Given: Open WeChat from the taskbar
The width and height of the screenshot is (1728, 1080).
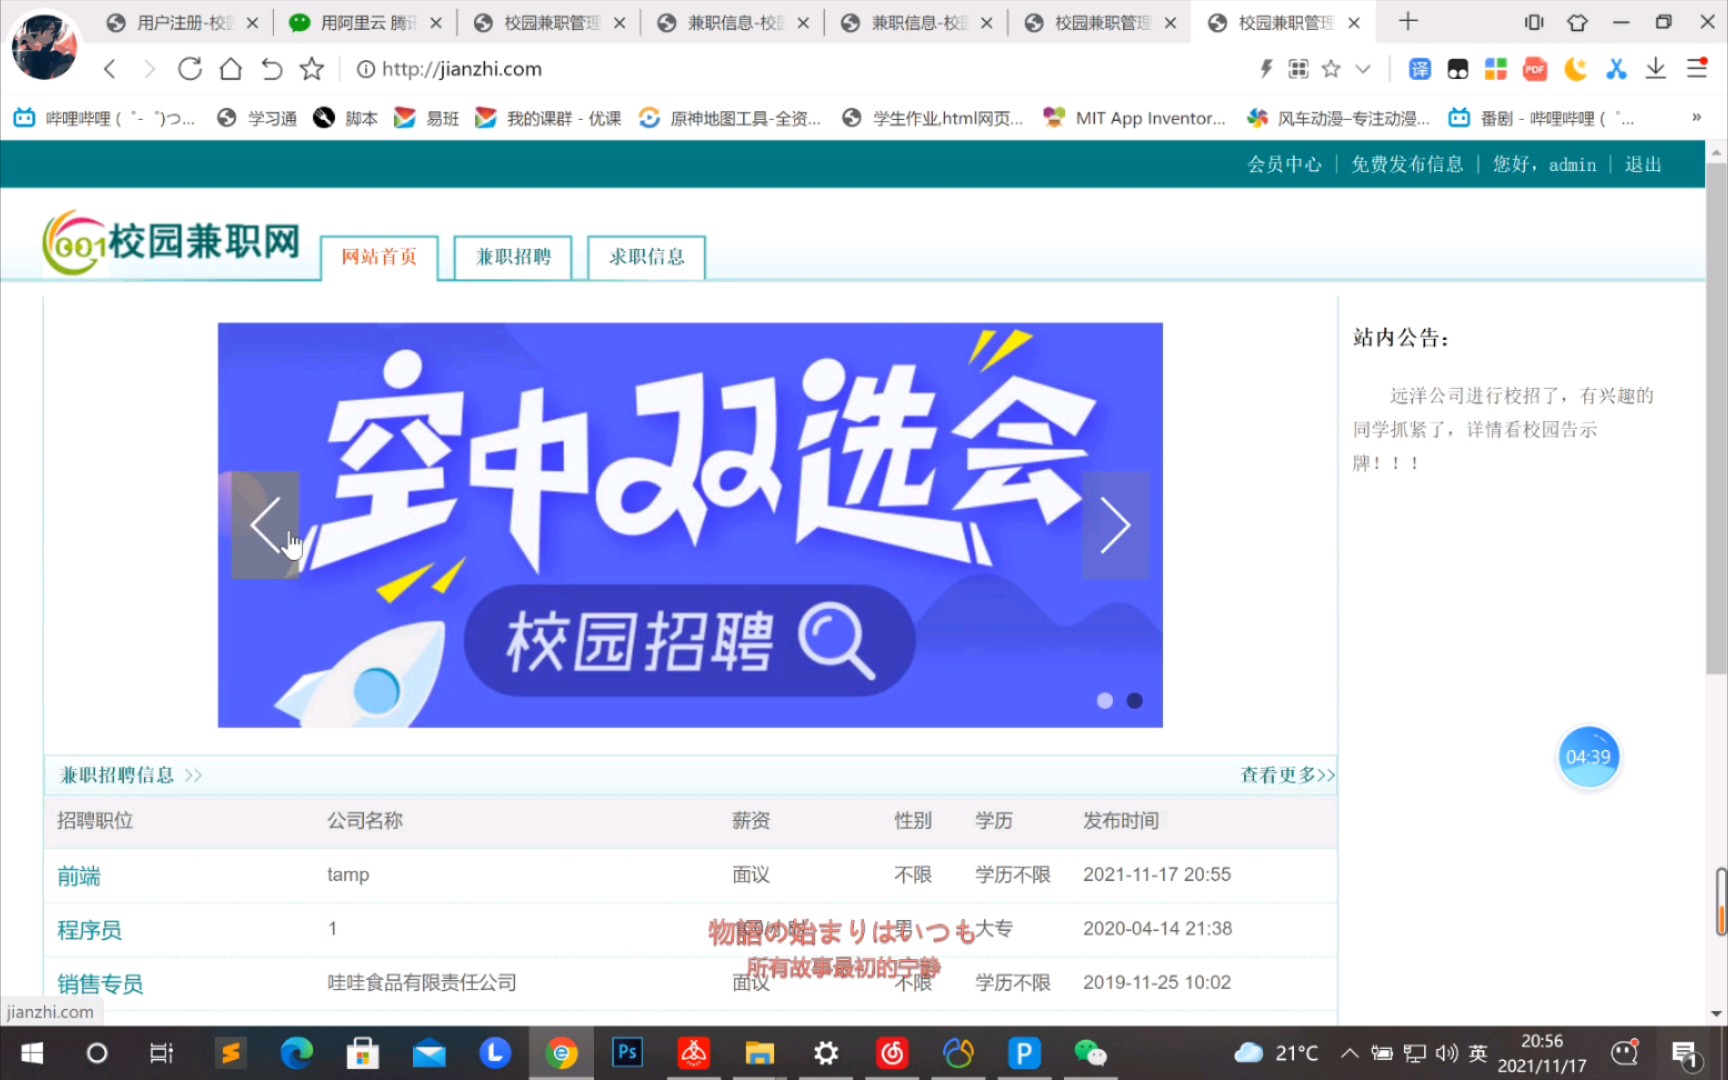Looking at the screenshot, I should pos(1090,1052).
